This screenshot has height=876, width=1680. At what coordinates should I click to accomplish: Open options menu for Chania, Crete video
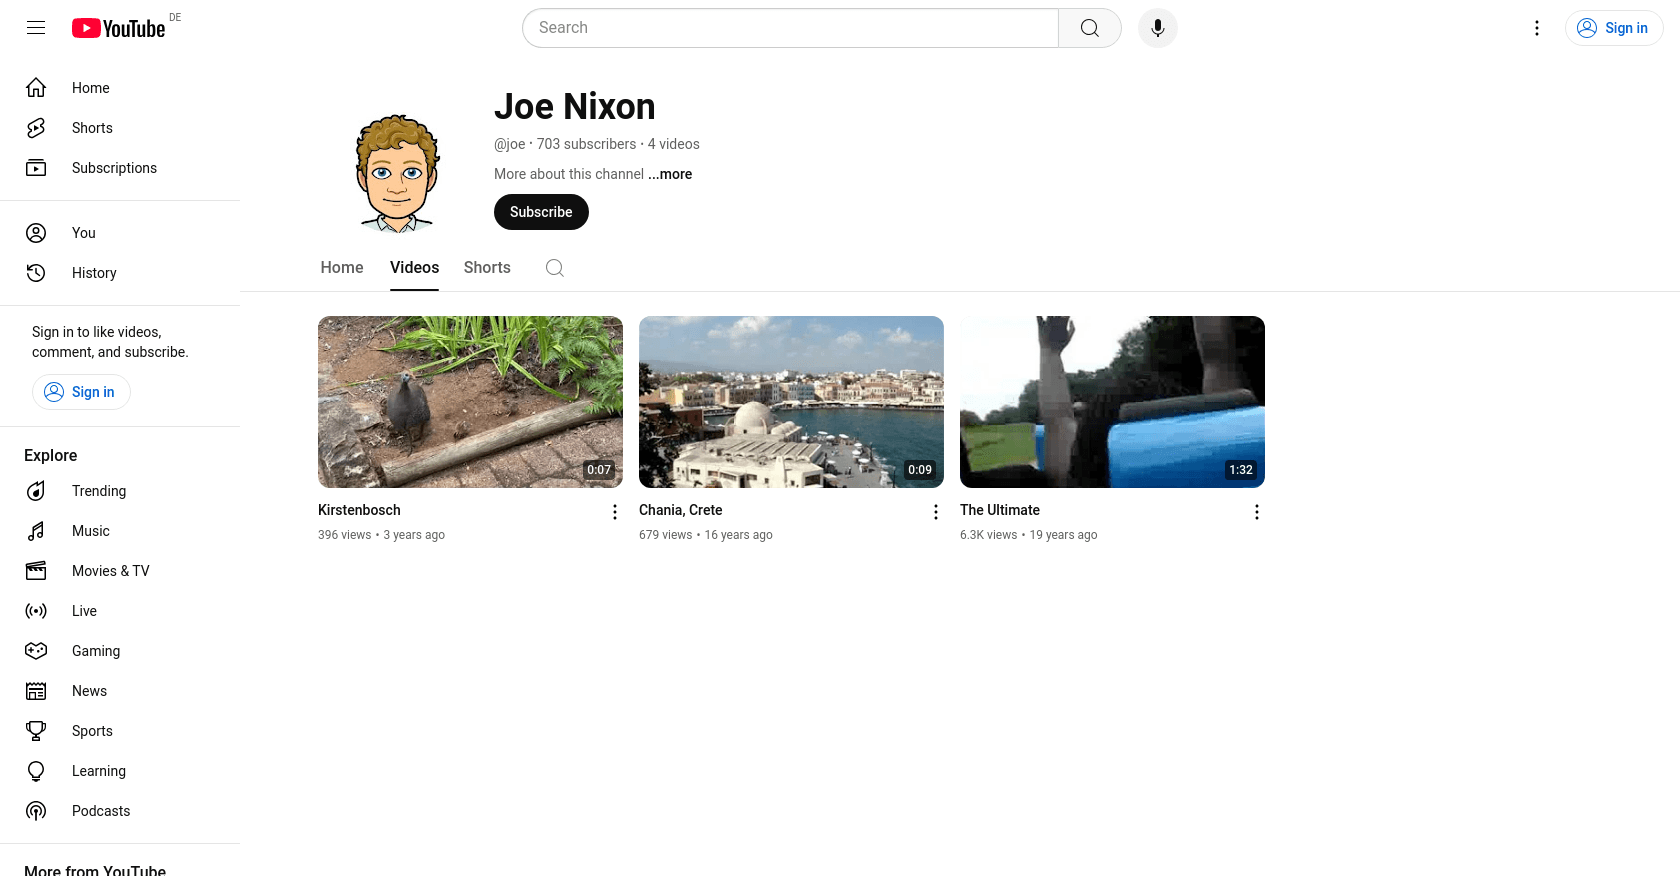(x=936, y=512)
